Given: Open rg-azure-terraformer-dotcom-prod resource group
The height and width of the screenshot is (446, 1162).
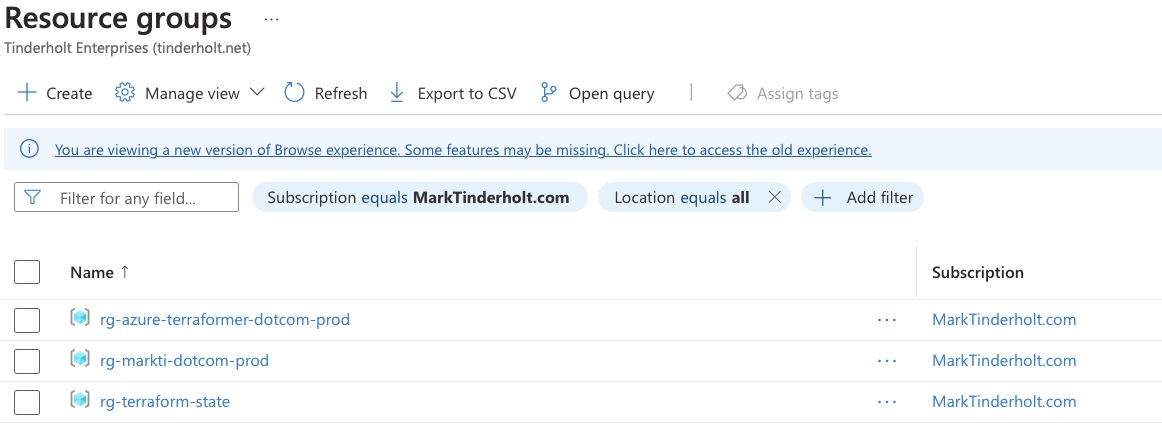Looking at the screenshot, I should [x=225, y=320].
